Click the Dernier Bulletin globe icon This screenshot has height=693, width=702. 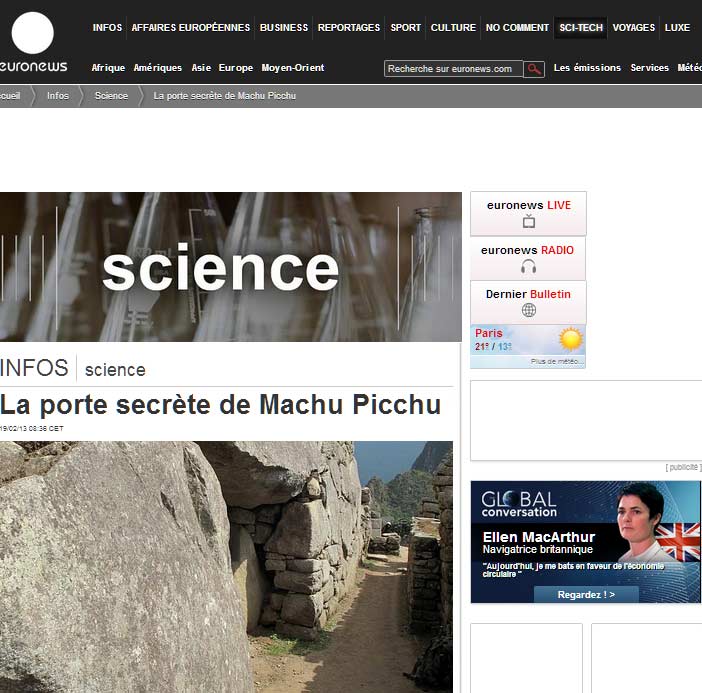pyautogui.click(x=529, y=310)
